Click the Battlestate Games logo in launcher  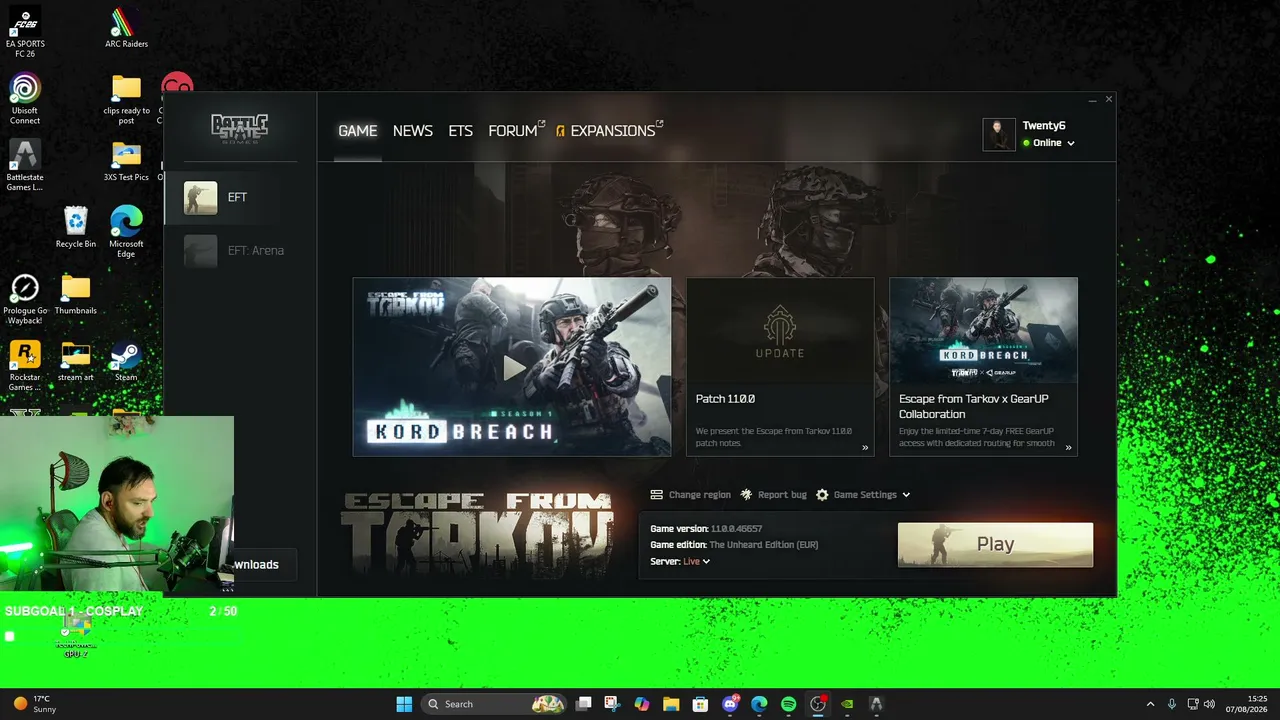point(240,127)
